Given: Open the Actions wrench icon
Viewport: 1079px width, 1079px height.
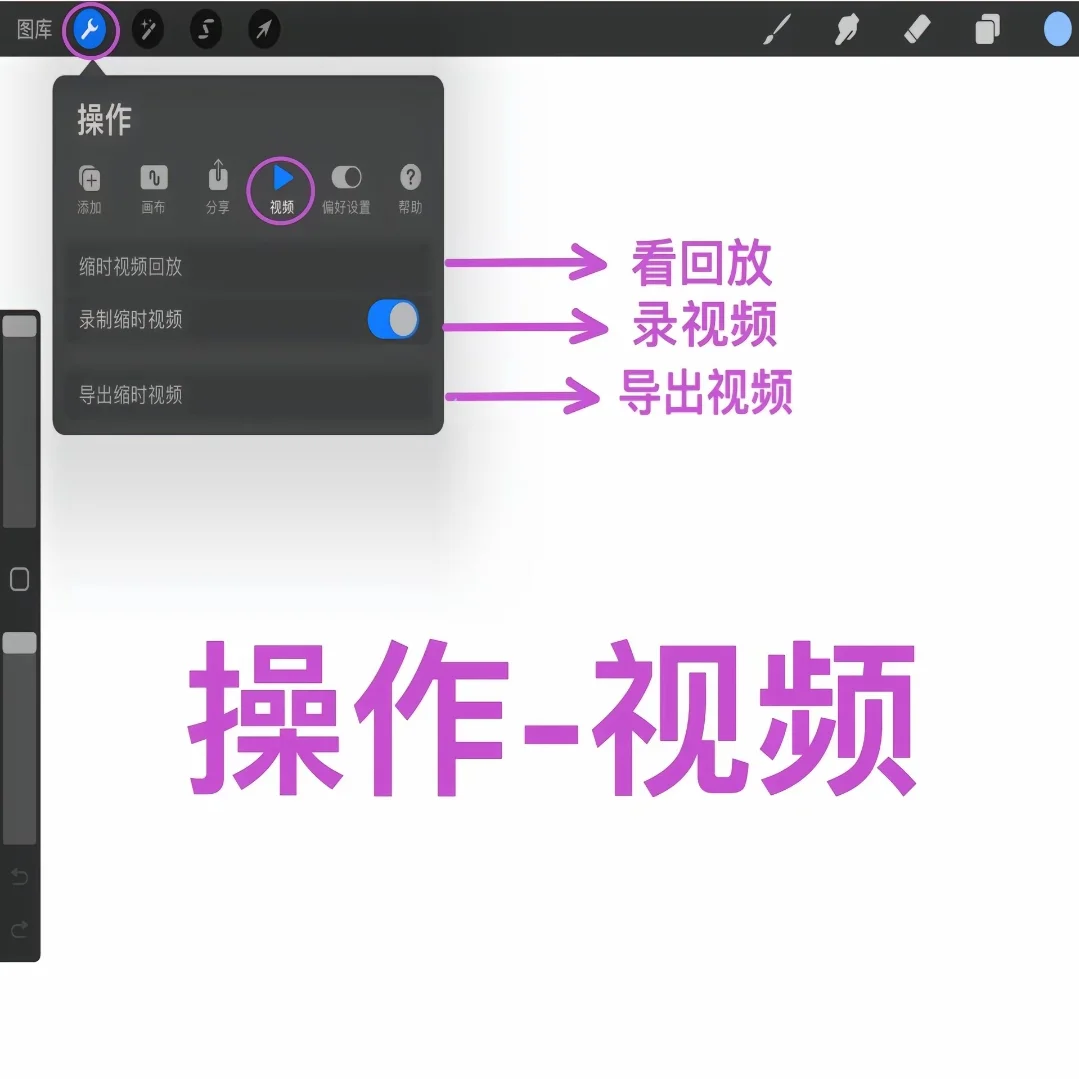Looking at the screenshot, I should pyautogui.click(x=89, y=29).
